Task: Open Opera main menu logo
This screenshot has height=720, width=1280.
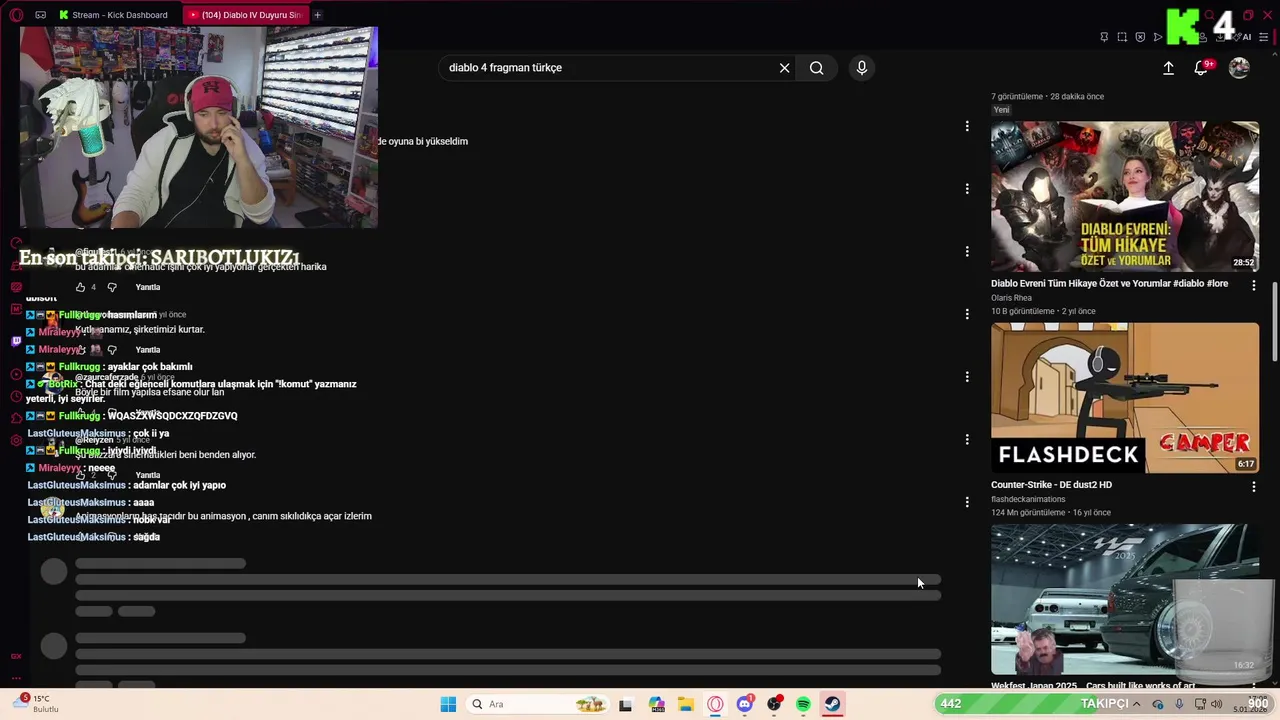Action: pos(16,15)
